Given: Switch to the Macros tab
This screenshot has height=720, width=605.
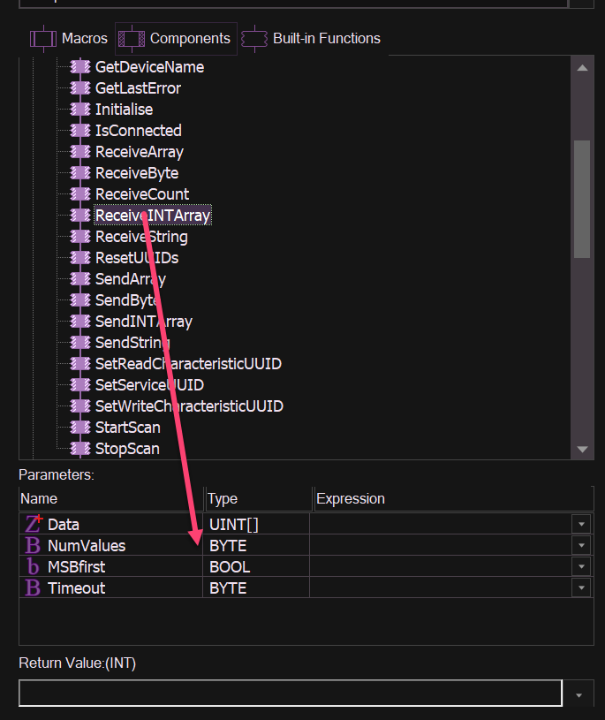Looking at the screenshot, I should coord(69,39).
